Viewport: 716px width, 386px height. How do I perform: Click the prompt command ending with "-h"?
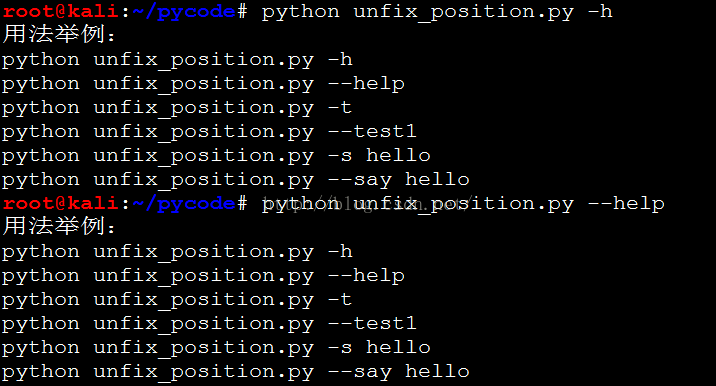[437, 12]
